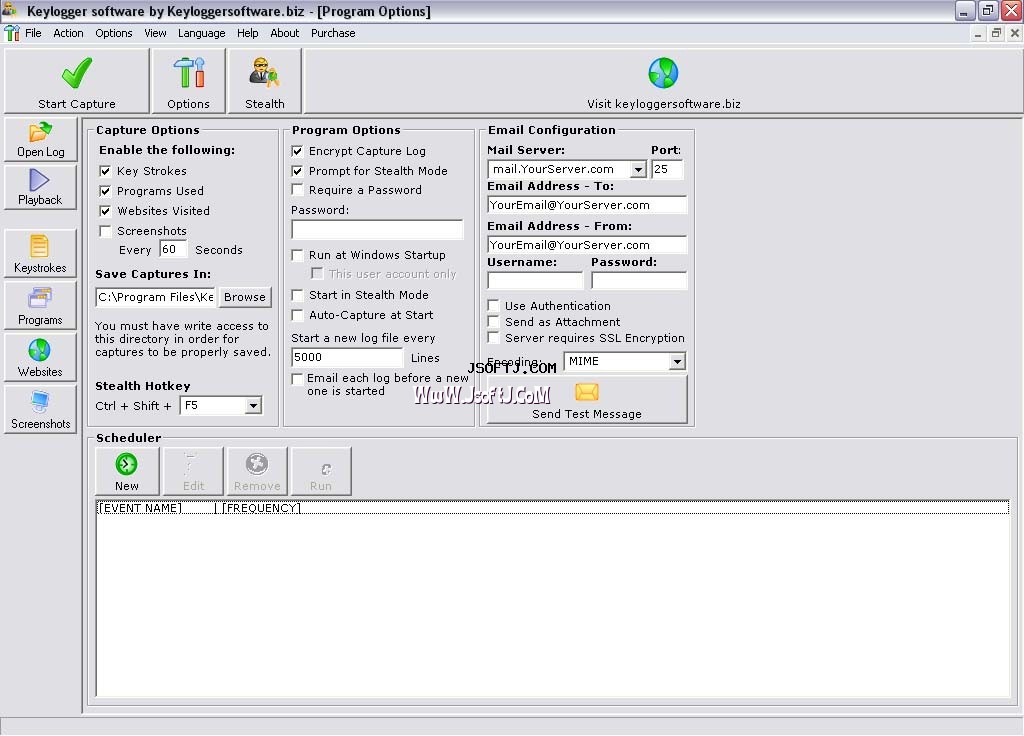Click the app icon in the menu bar
Image resolution: width=1024 pixels, height=736 pixels.
(x=12, y=33)
